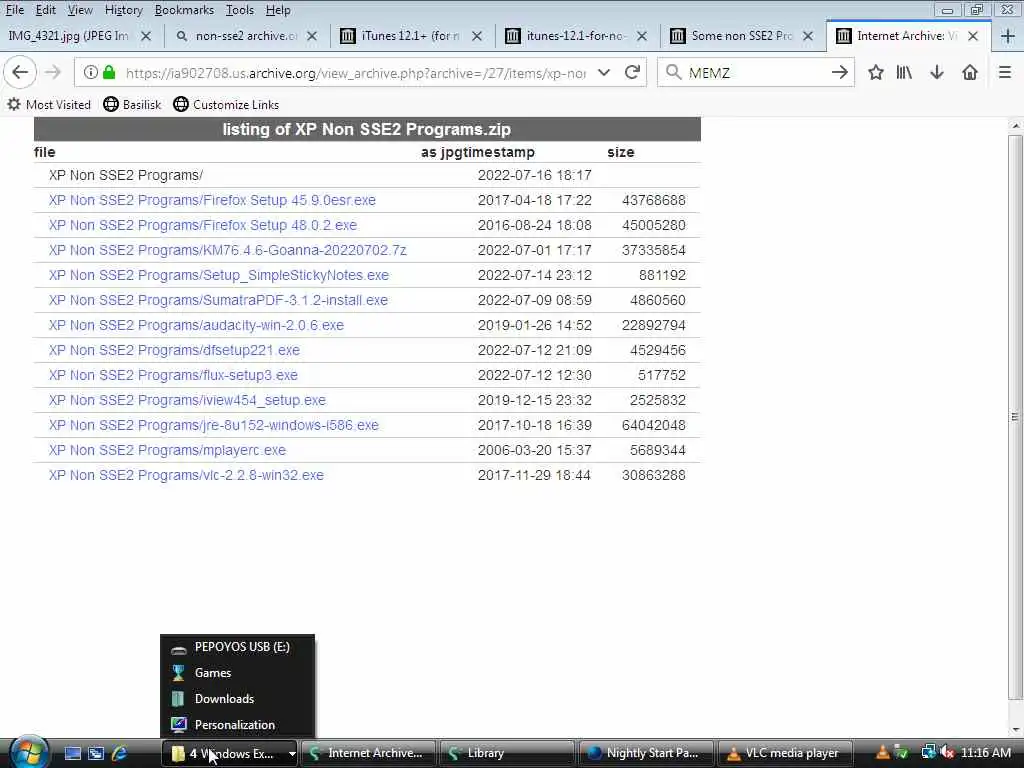Open the hamburger application menu
Viewport: 1024px width, 768px height.
click(1005, 72)
